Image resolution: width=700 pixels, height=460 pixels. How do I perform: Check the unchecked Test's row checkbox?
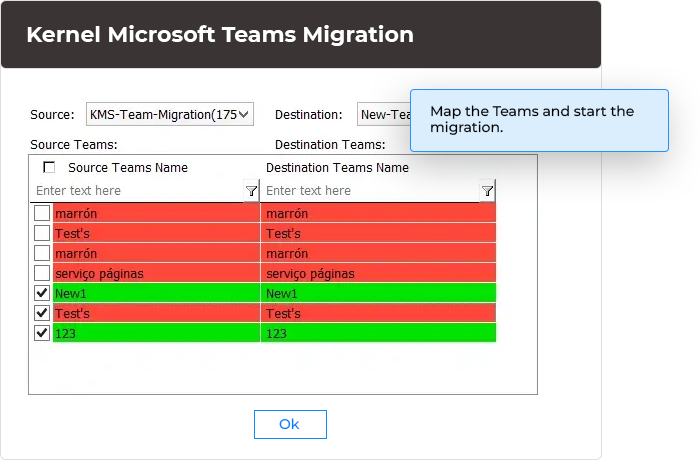[42, 233]
